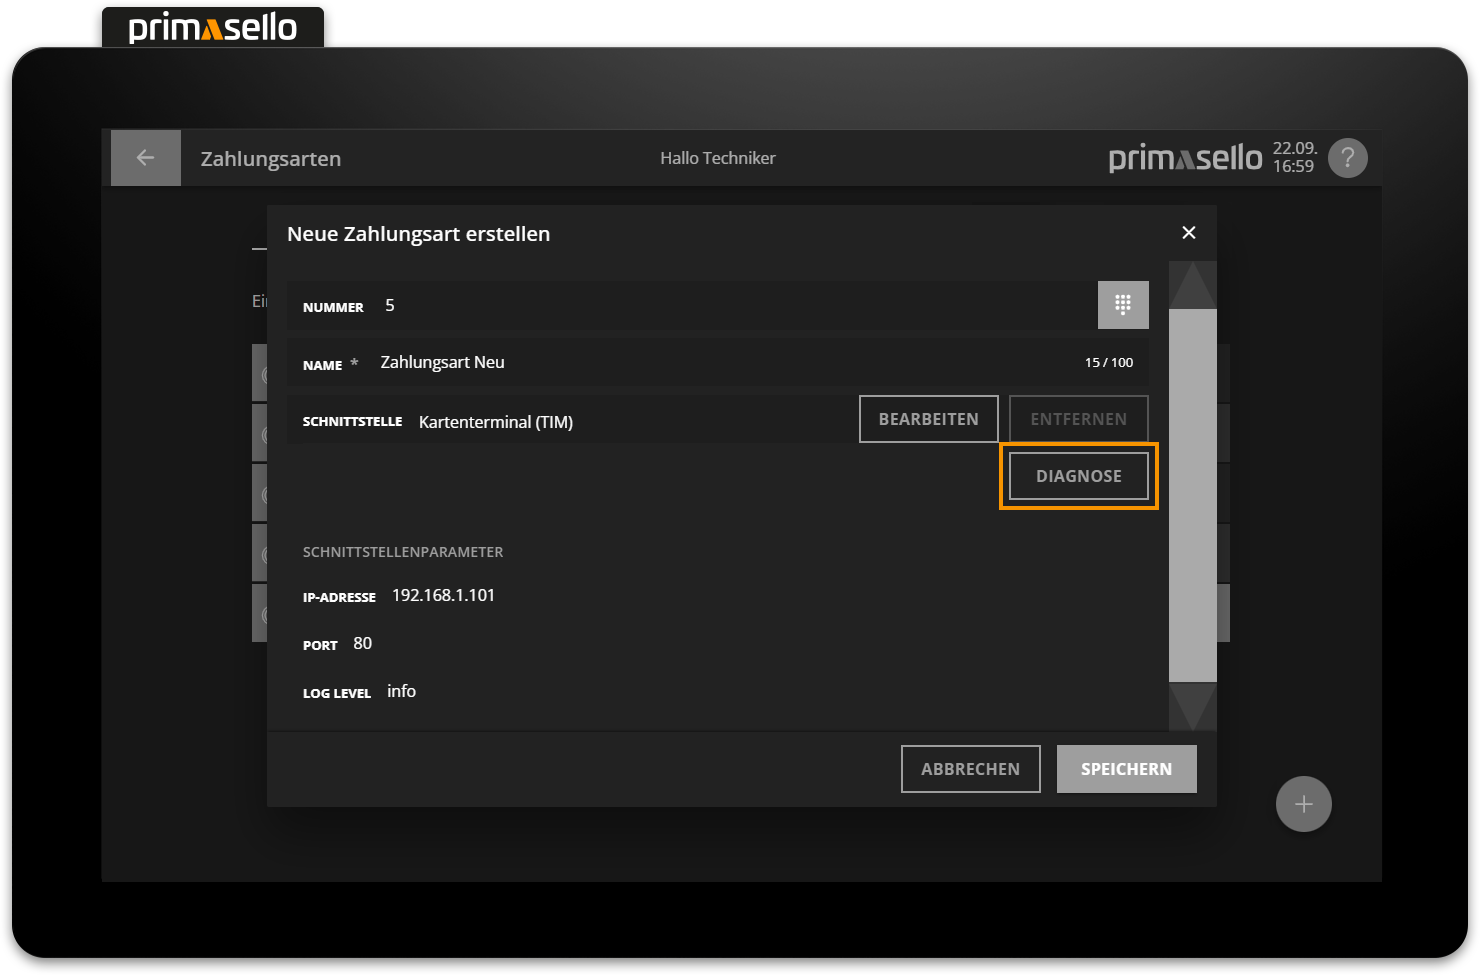The image size is (1480, 975).
Task: Cancel with the ABBRECHEN button
Action: point(970,769)
